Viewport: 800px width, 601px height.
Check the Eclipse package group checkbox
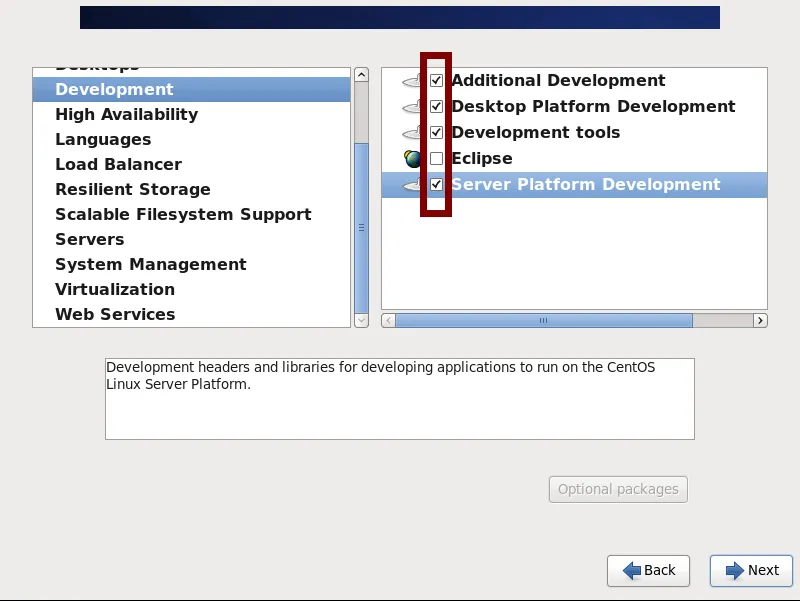[x=436, y=158]
